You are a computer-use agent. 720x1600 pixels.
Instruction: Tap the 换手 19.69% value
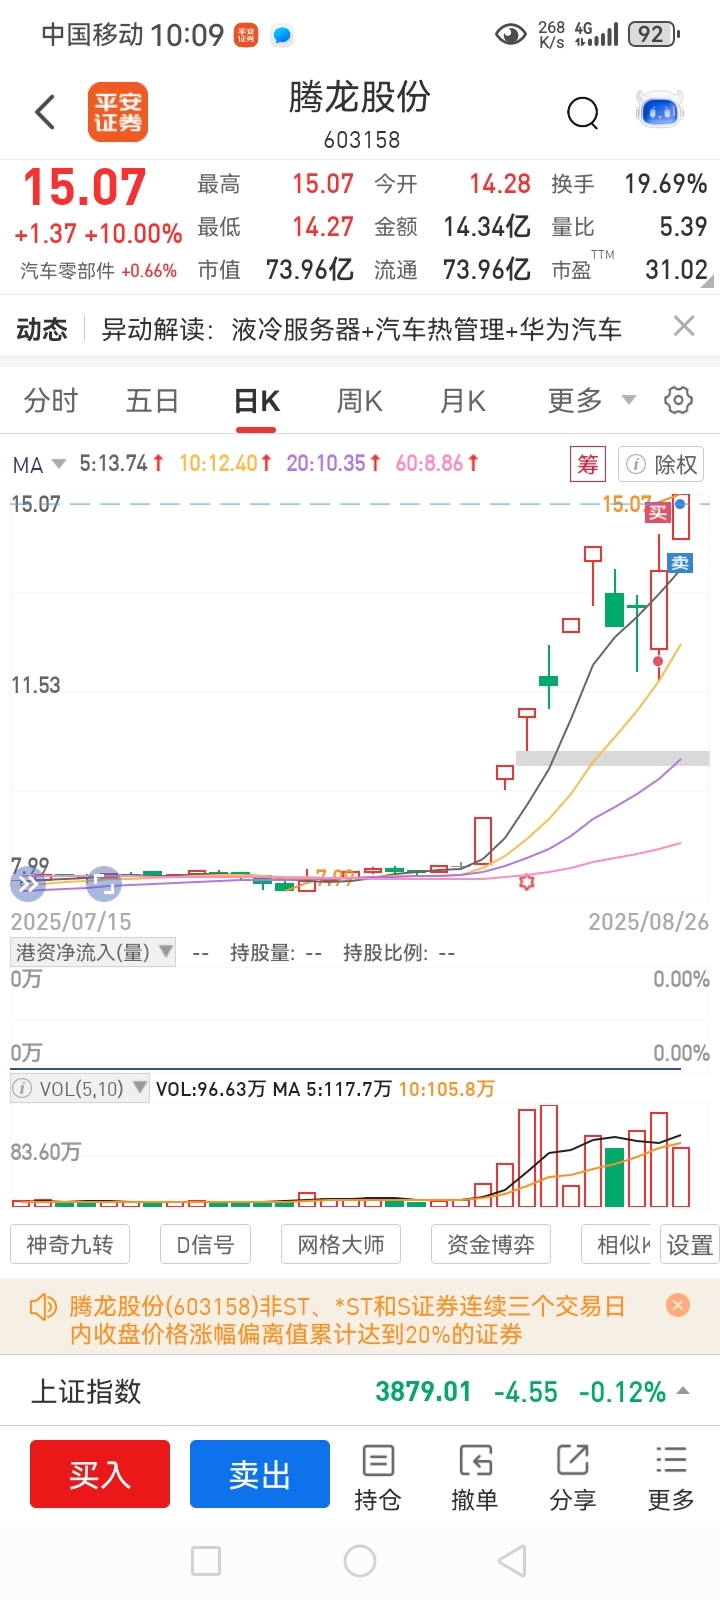click(666, 184)
